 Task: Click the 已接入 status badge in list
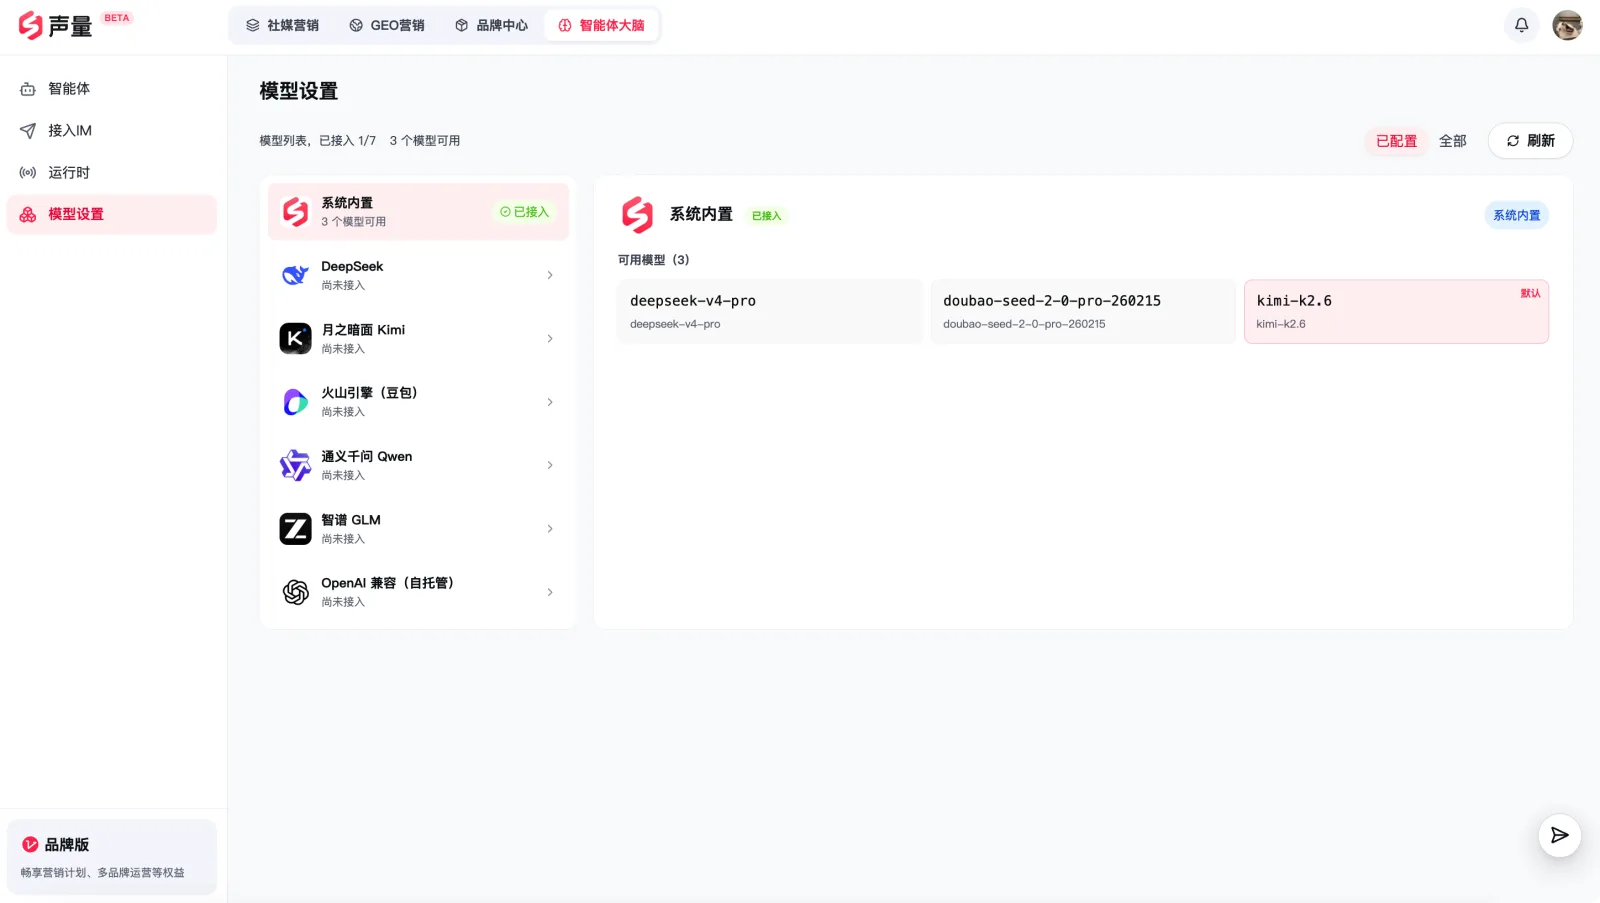(x=524, y=212)
